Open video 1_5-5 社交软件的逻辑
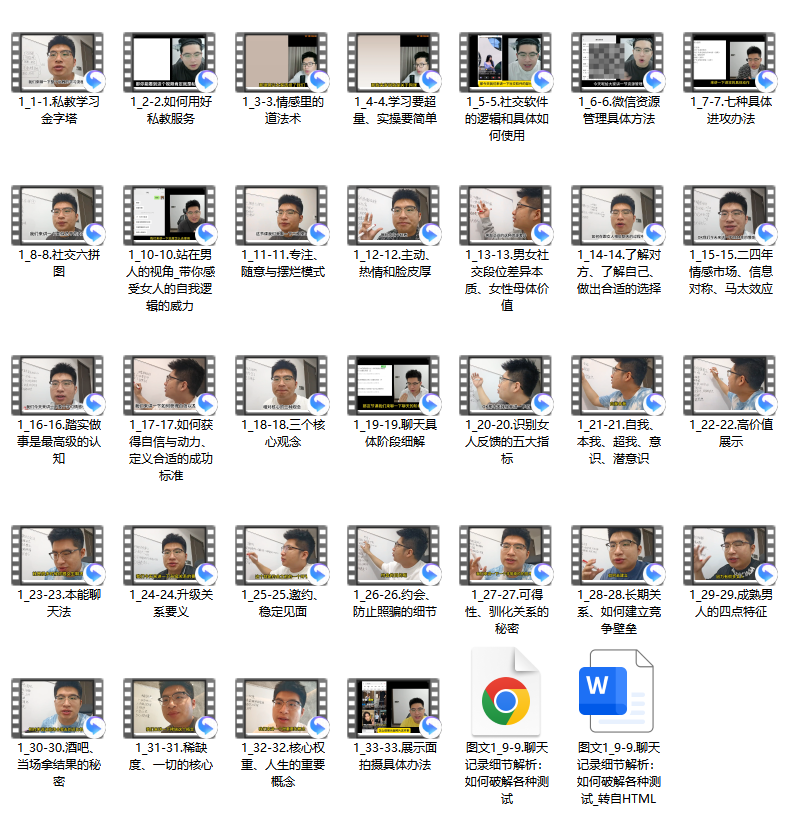The height and width of the screenshot is (816, 788). tap(506, 61)
